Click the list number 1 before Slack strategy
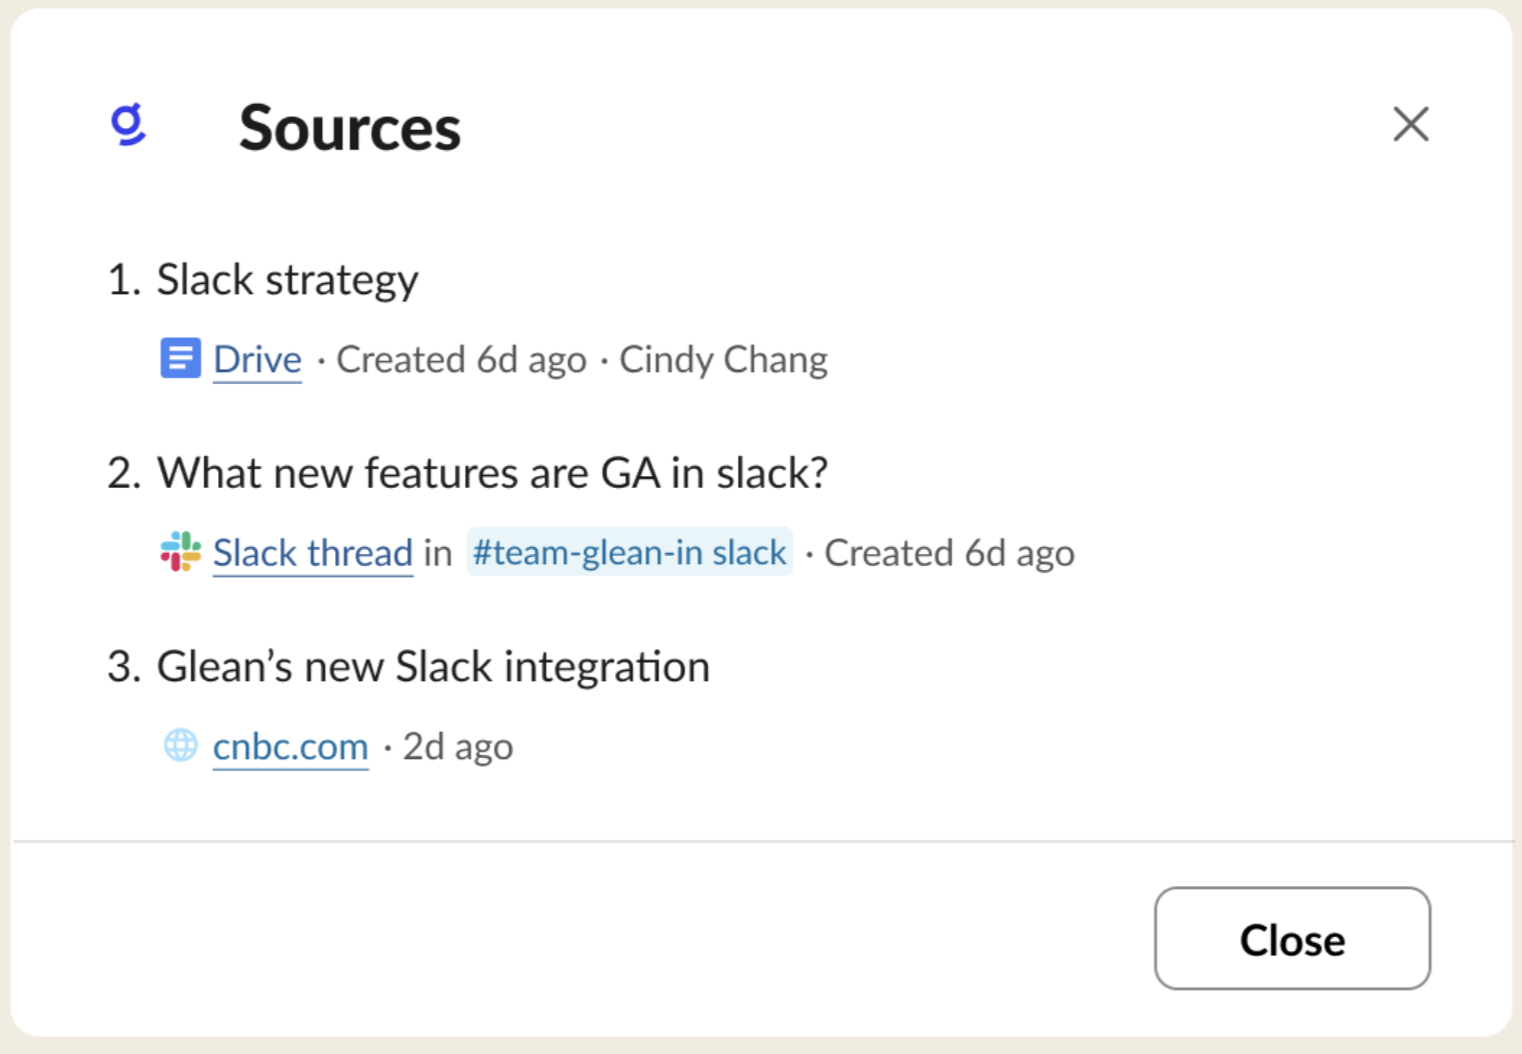This screenshot has width=1522, height=1054. 122,280
